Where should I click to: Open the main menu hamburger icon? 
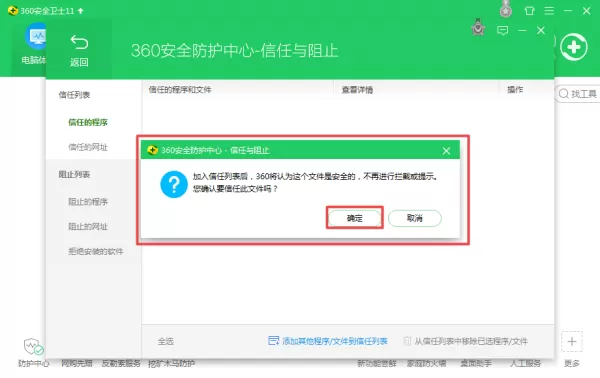pos(549,11)
